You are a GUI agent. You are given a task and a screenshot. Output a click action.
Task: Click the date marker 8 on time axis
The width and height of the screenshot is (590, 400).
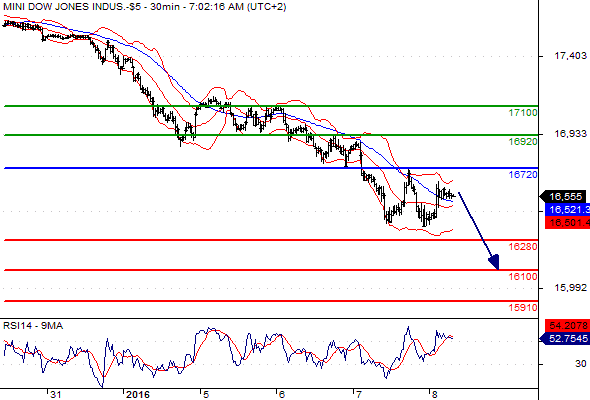click(x=435, y=395)
